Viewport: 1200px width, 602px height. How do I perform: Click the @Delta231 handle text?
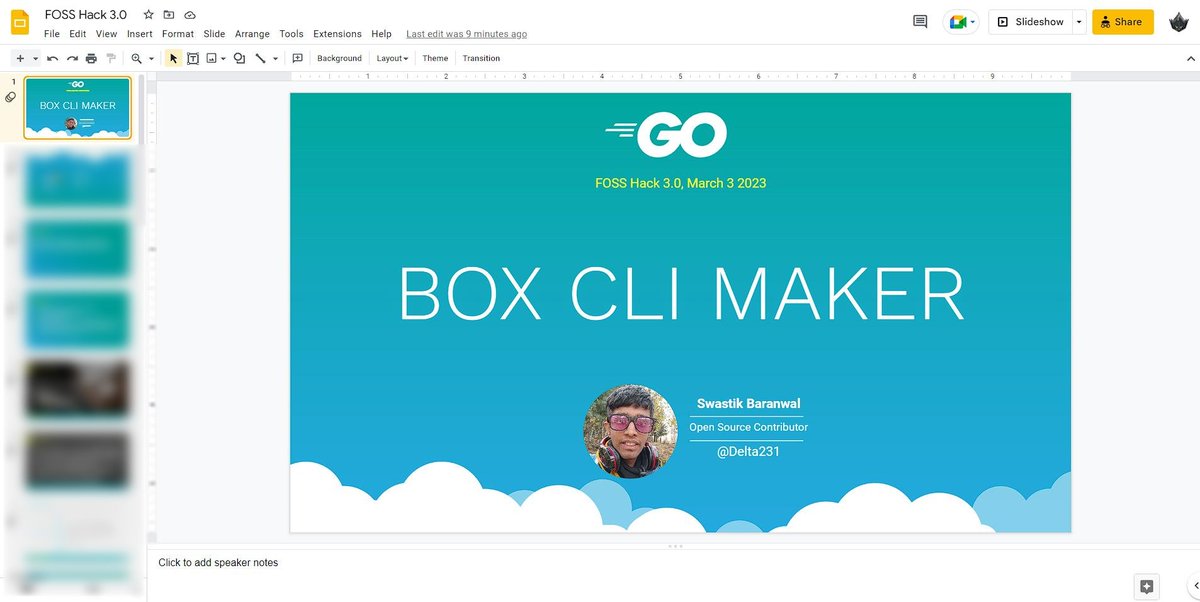(748, 452)
